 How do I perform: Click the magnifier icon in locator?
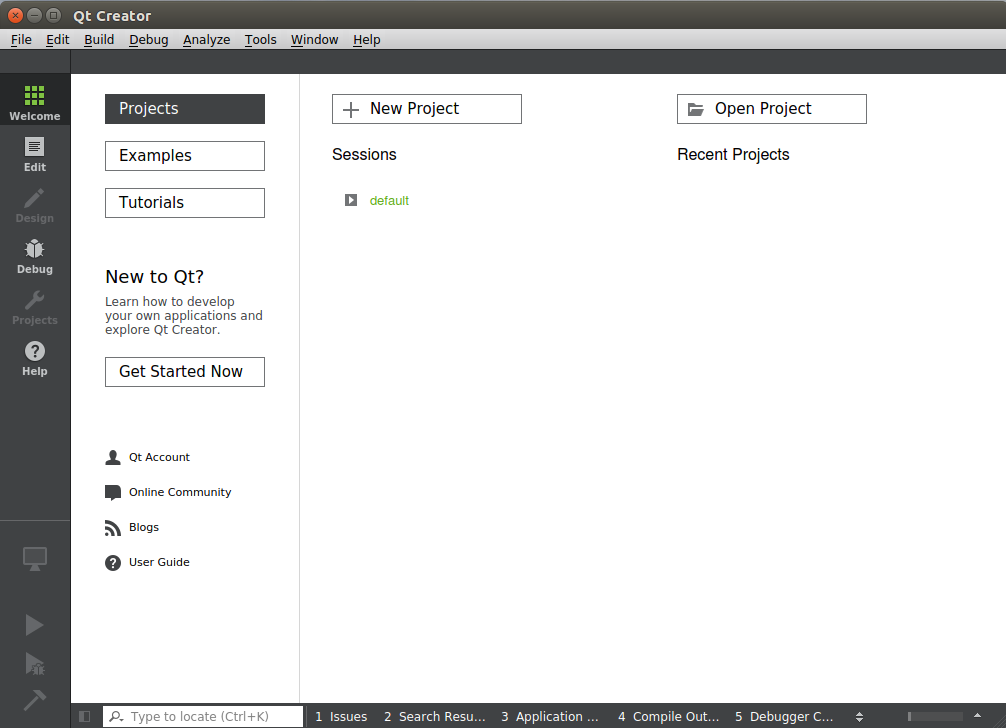tap(115, 716)
